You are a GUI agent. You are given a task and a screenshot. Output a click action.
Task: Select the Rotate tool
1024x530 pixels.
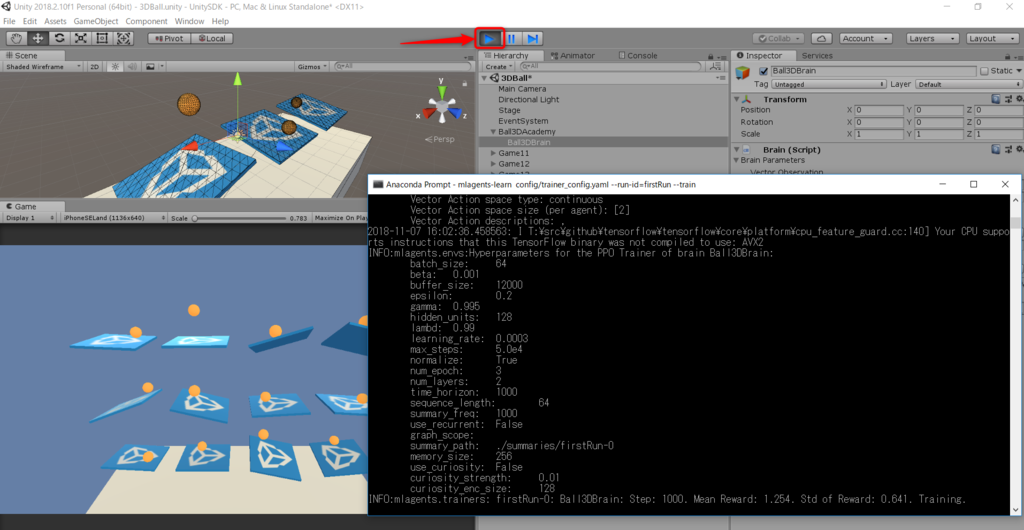click(x=59, y=39)
